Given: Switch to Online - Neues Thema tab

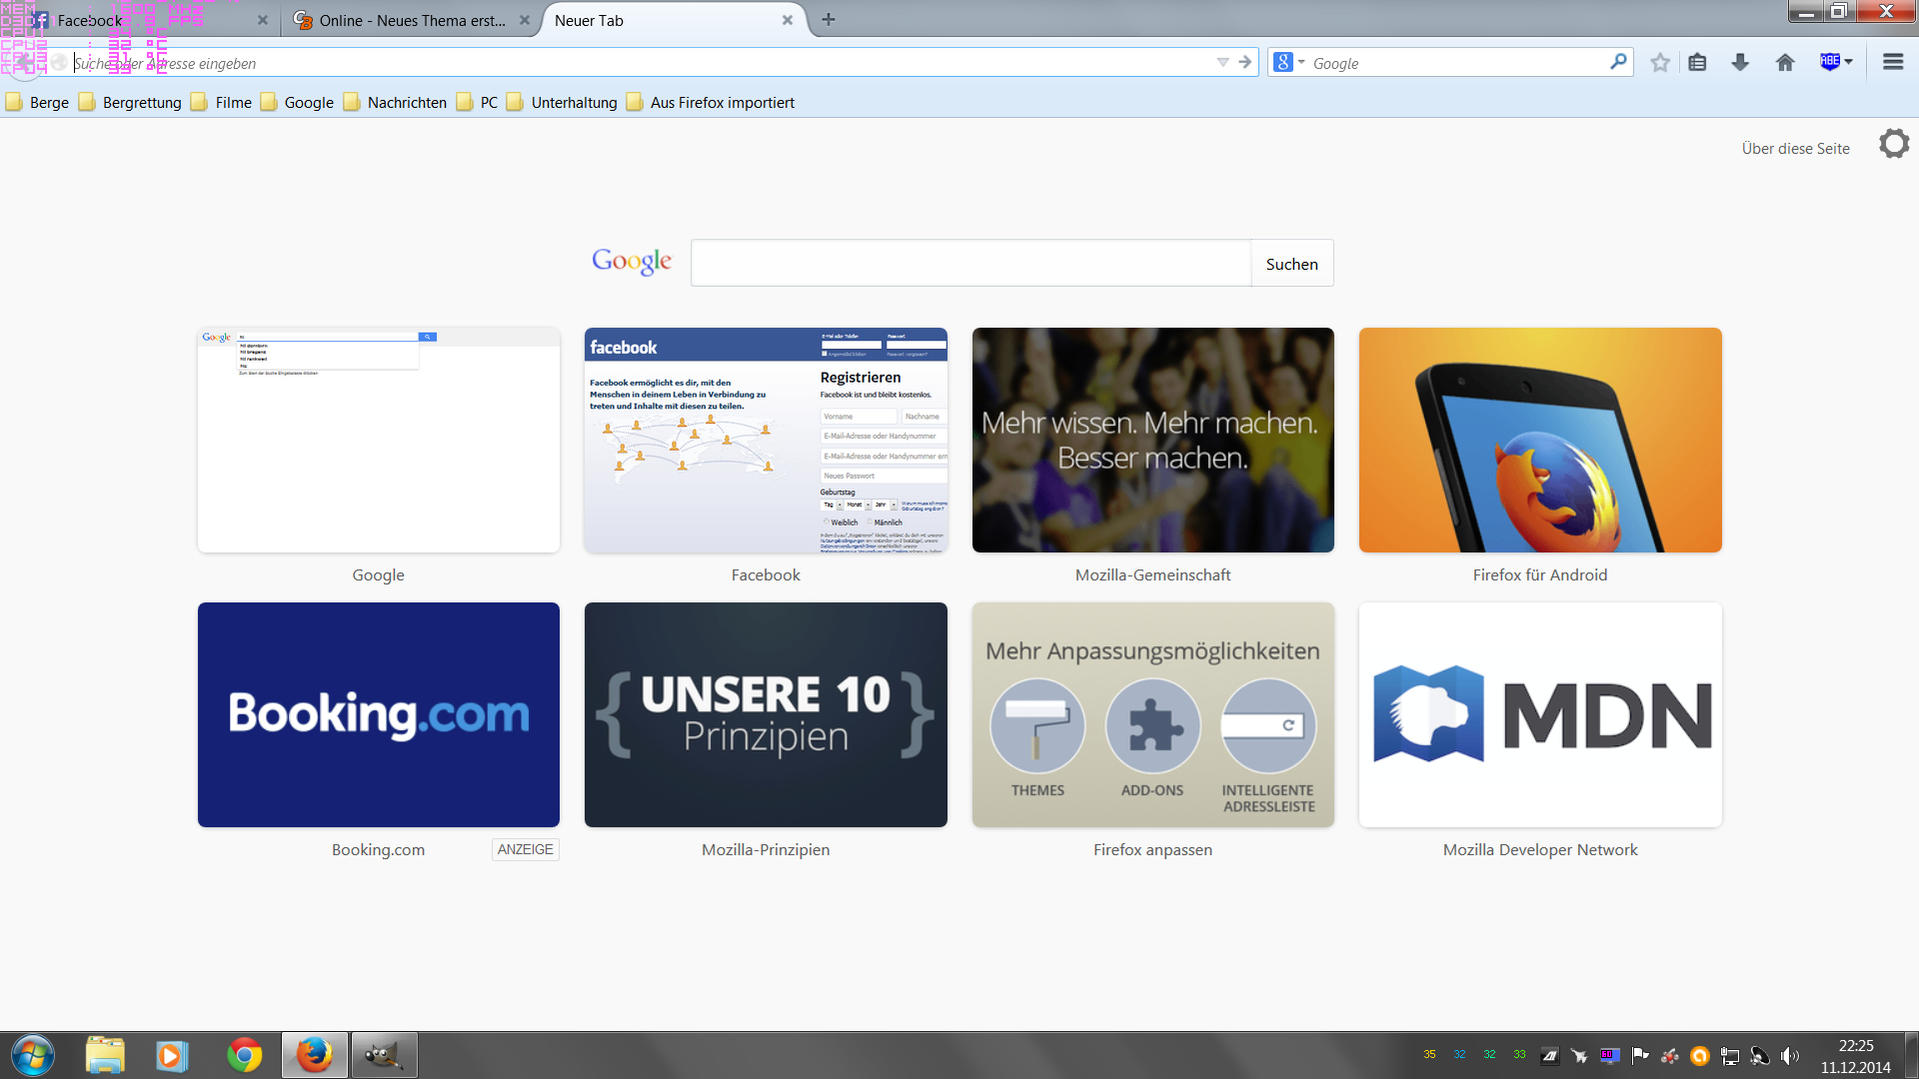Looking at the screenshot, I should tap(412, 20).
